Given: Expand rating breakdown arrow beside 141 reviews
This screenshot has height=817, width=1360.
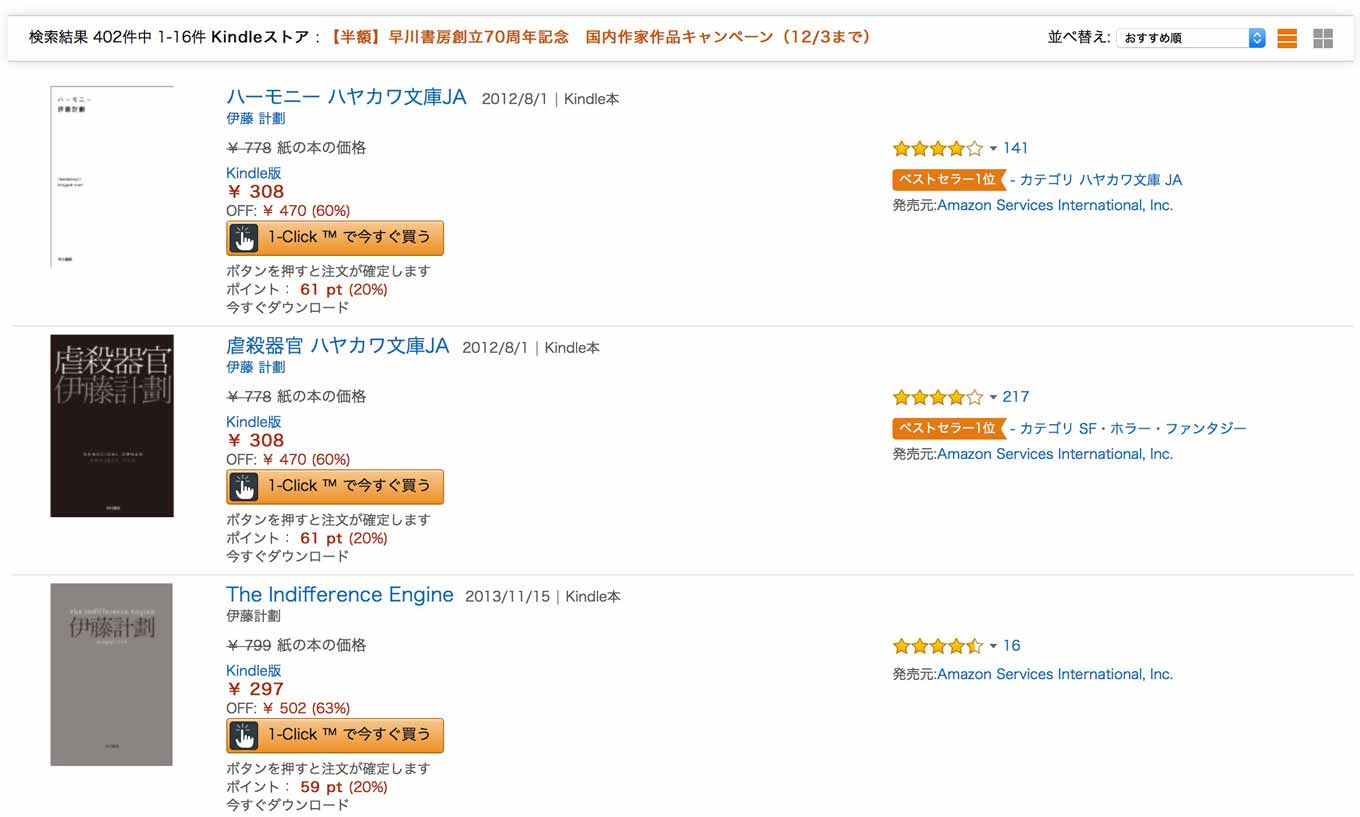Looking at the screenshot, I should coord(993,149).
